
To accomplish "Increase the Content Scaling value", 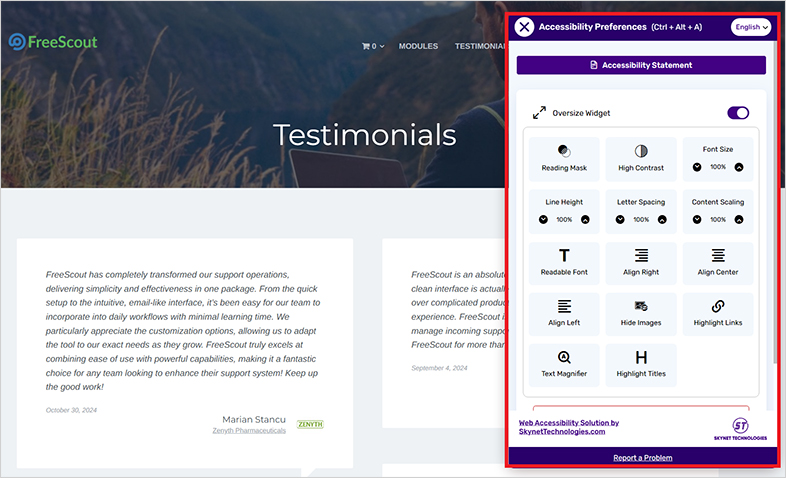I will (x=739, y=219).
